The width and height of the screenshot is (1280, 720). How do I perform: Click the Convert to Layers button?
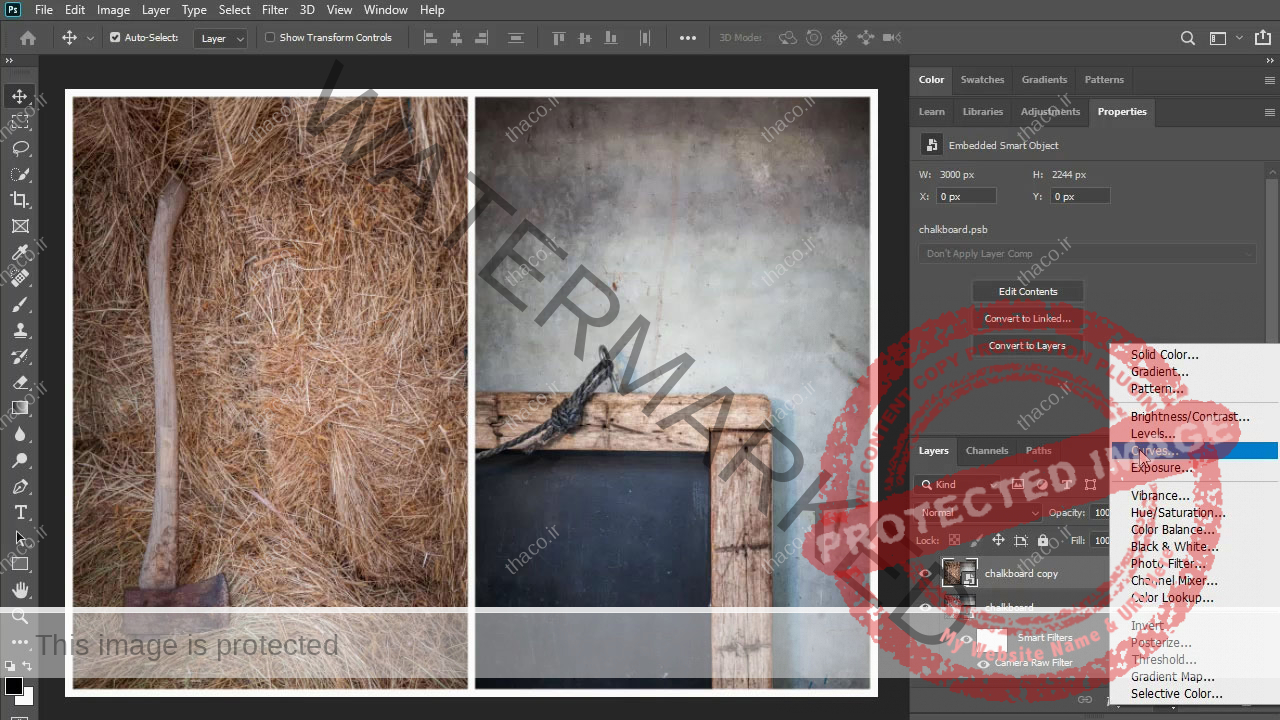(1028, 346)
